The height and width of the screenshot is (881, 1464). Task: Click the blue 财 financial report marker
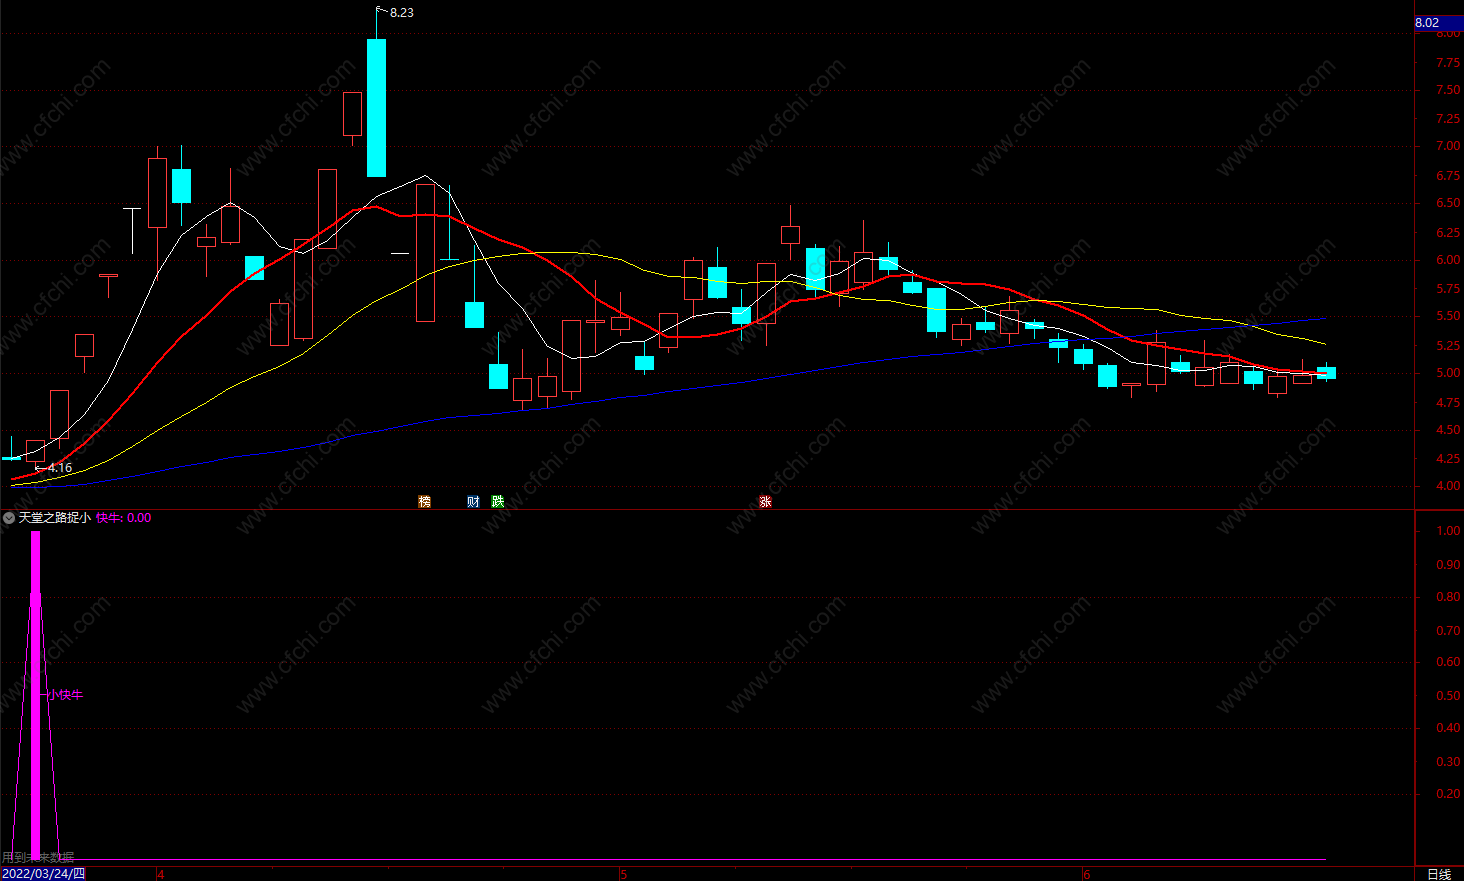(473, 502)
